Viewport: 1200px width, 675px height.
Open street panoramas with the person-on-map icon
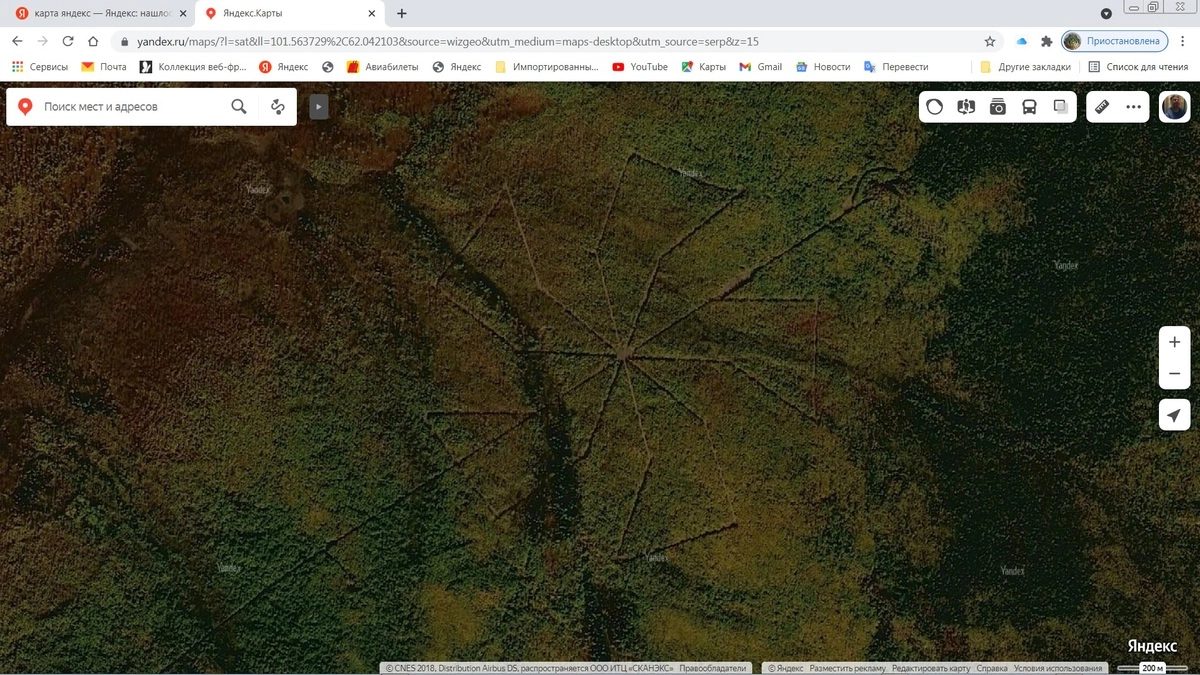coord(966,107)
